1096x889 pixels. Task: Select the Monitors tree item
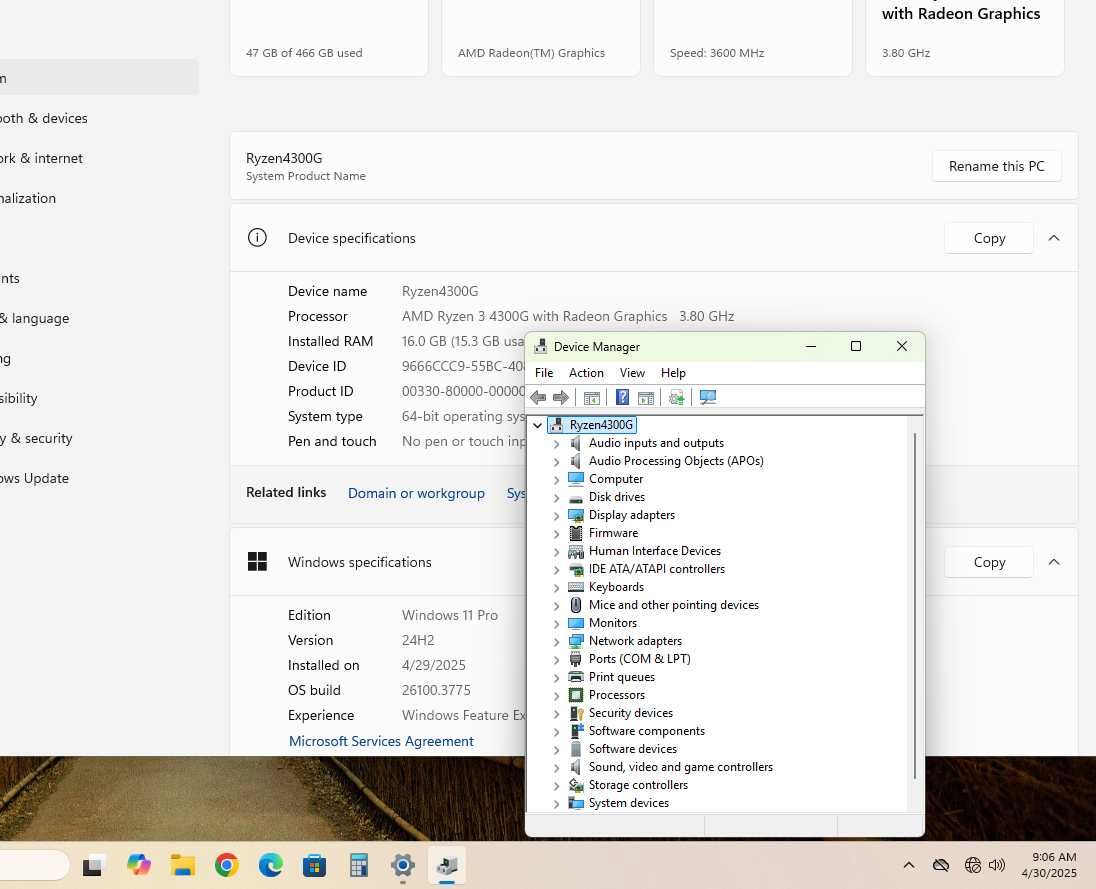pos(612,623)
